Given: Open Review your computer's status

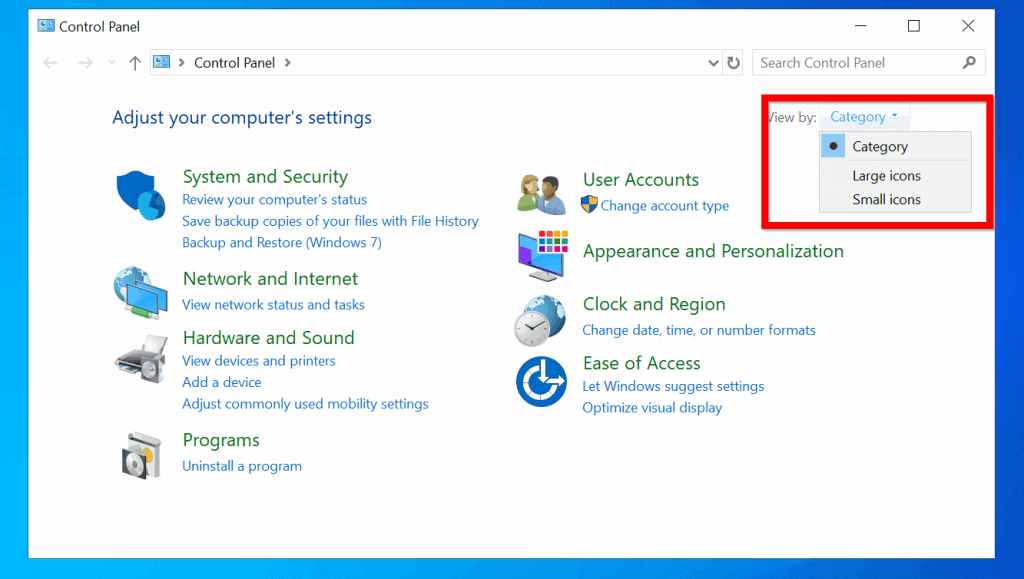Looking at the screenshot, I should [274, 200].
